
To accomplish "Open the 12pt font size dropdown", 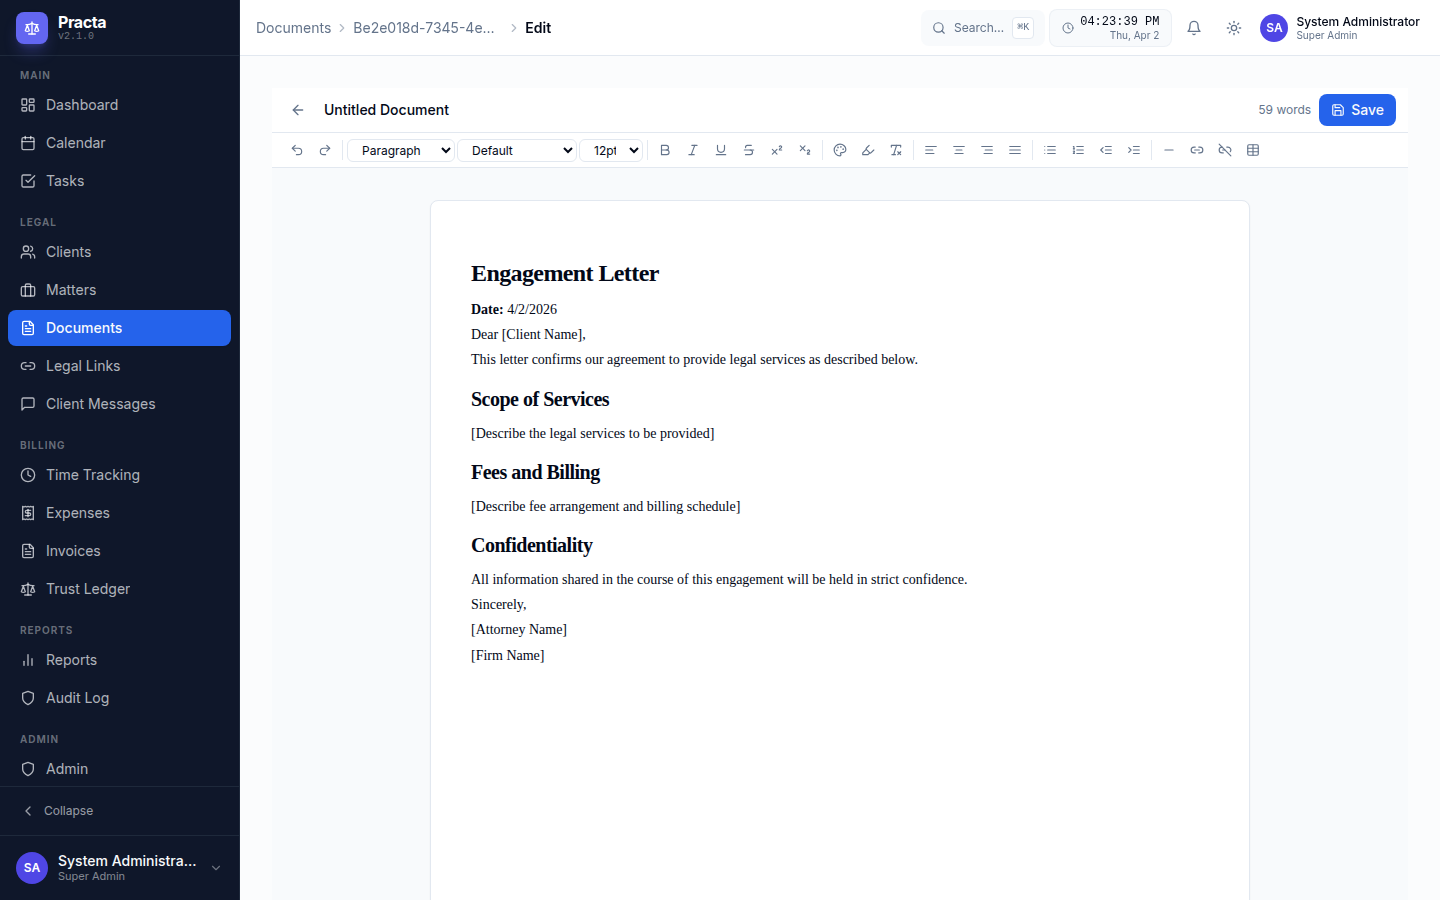I will click(x=612, y=150).
